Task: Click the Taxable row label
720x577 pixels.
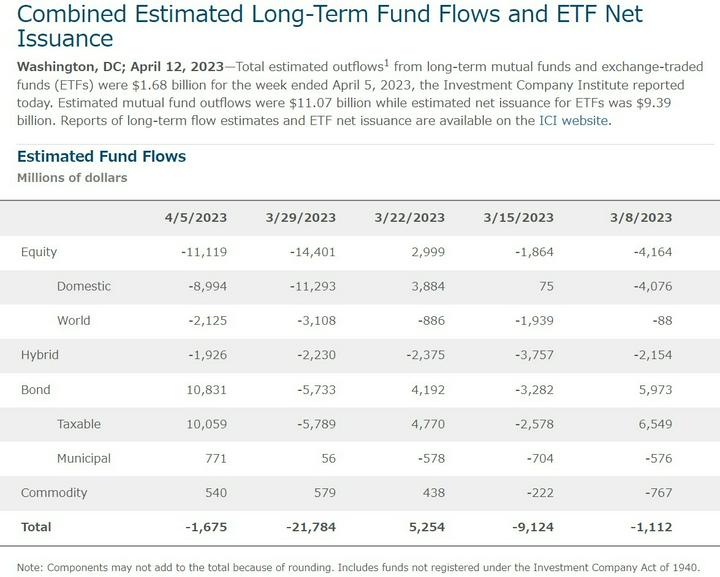Action: pos(81,424)
